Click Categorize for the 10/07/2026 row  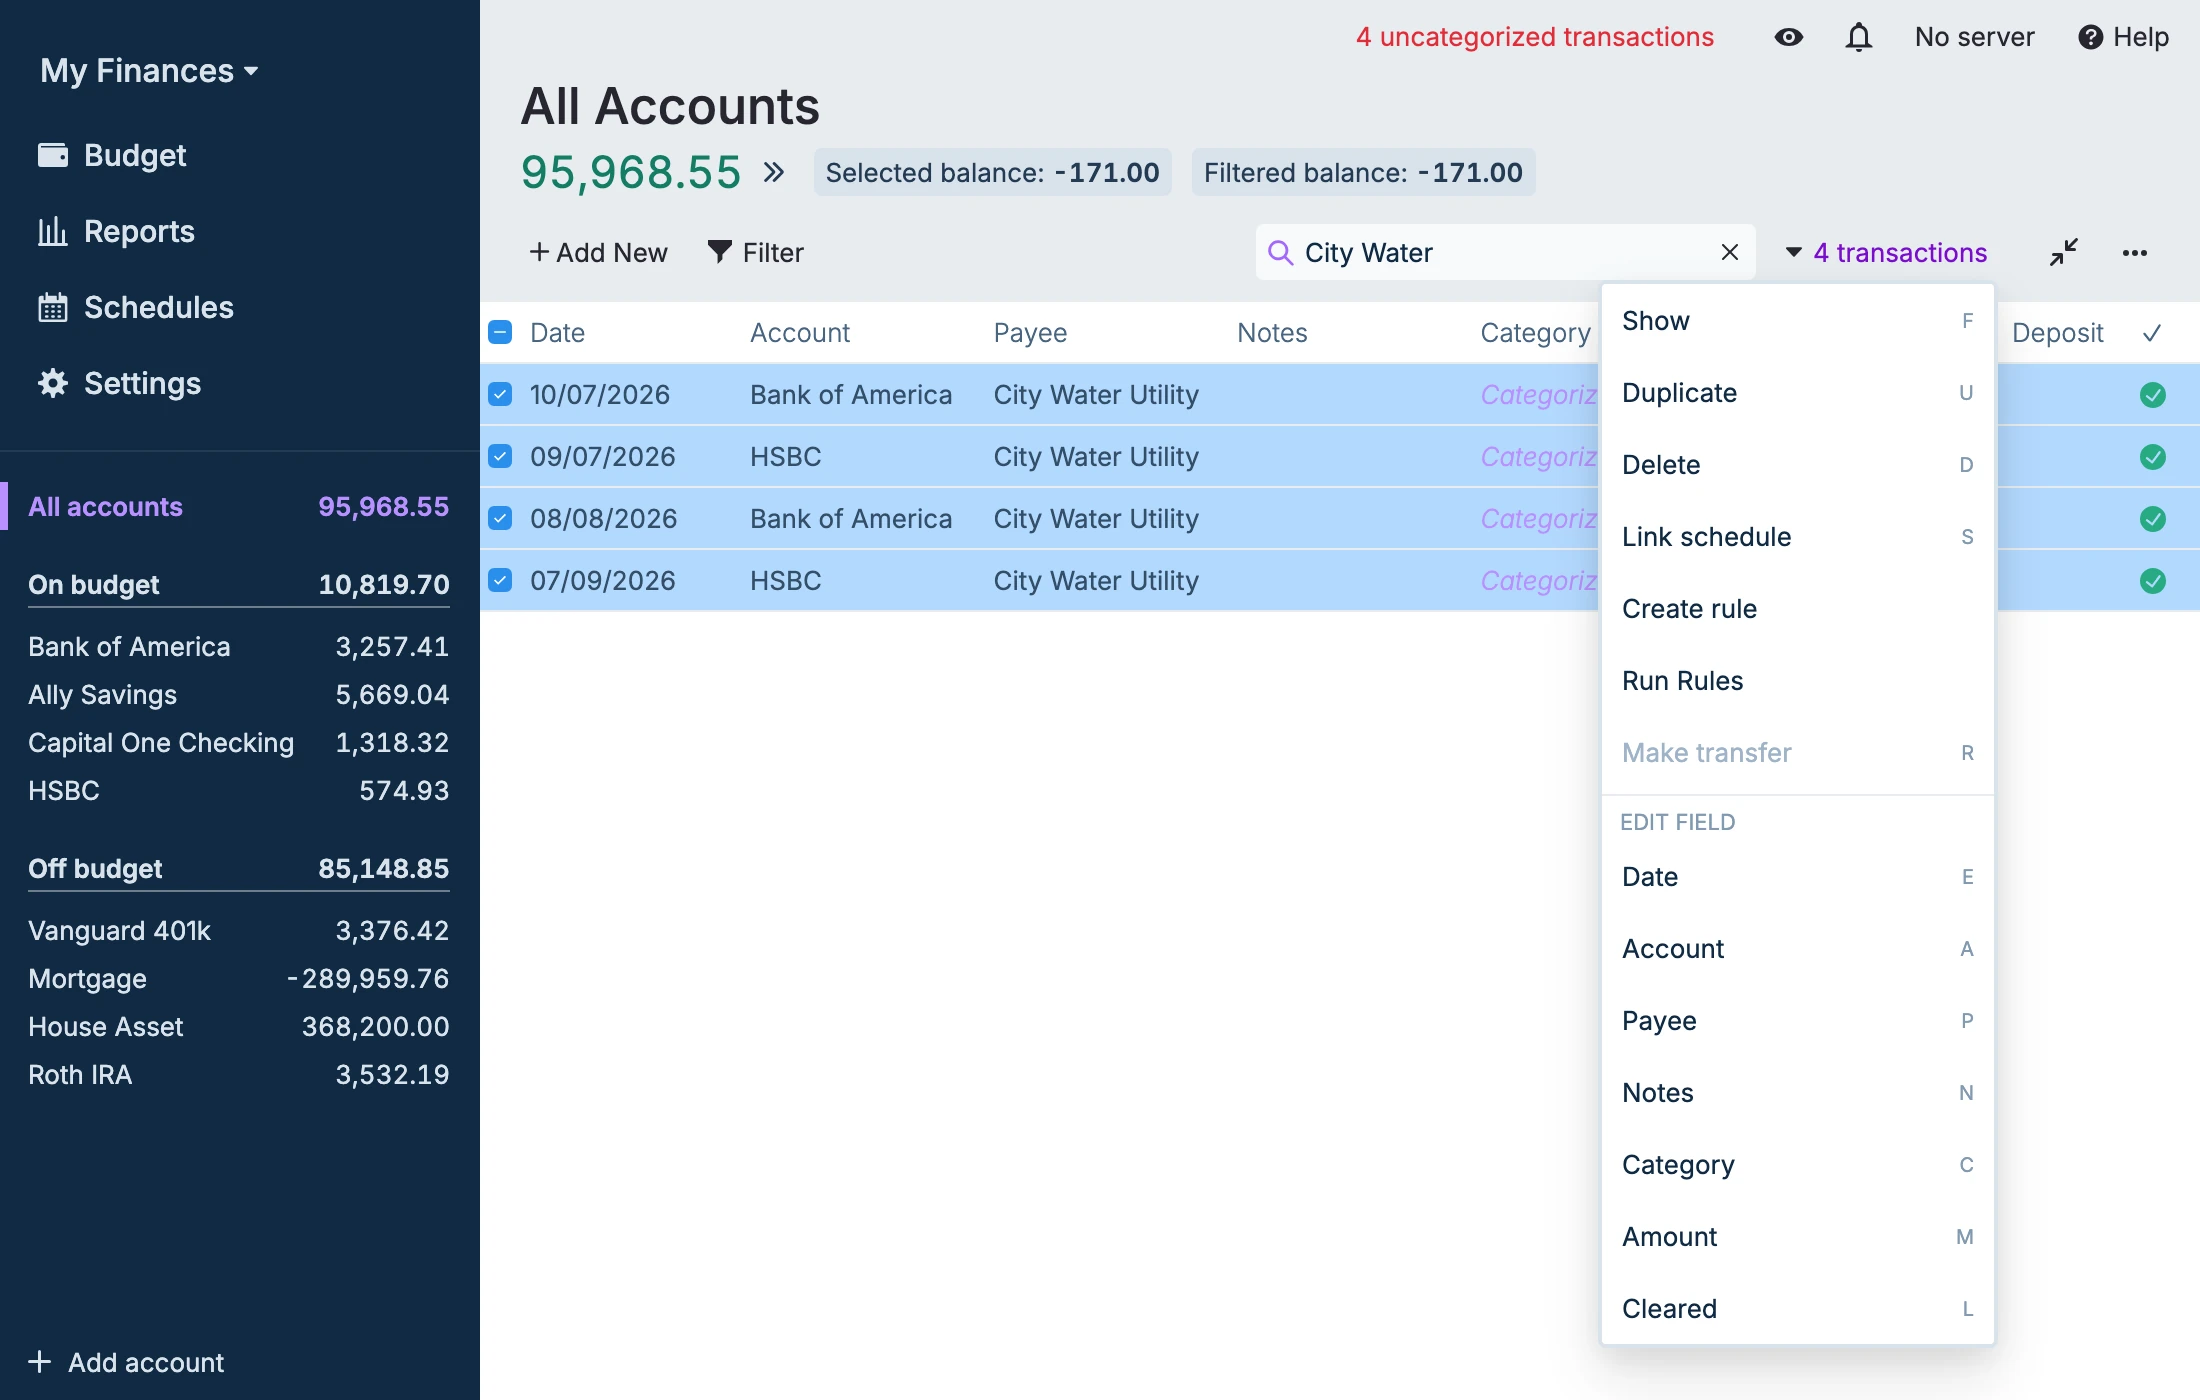pyautogui.click(x=1538, y=395)
